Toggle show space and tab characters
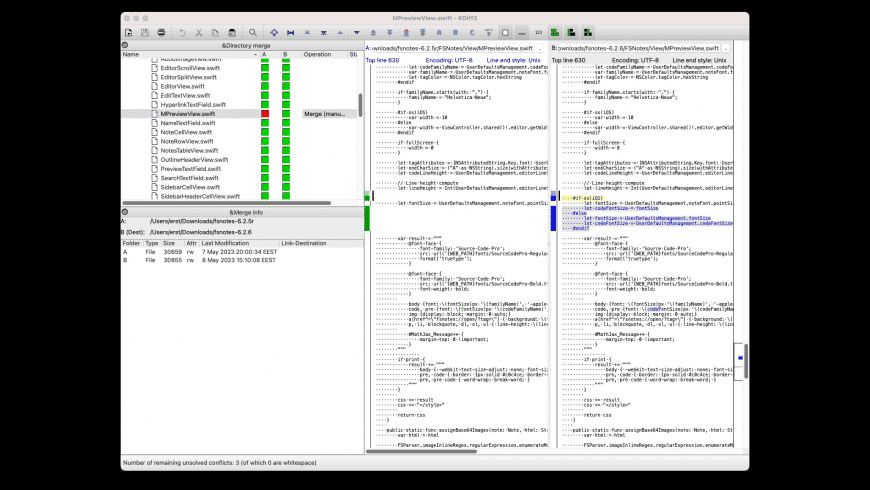Viewport: 870px width, 490px height. (505, 33)
